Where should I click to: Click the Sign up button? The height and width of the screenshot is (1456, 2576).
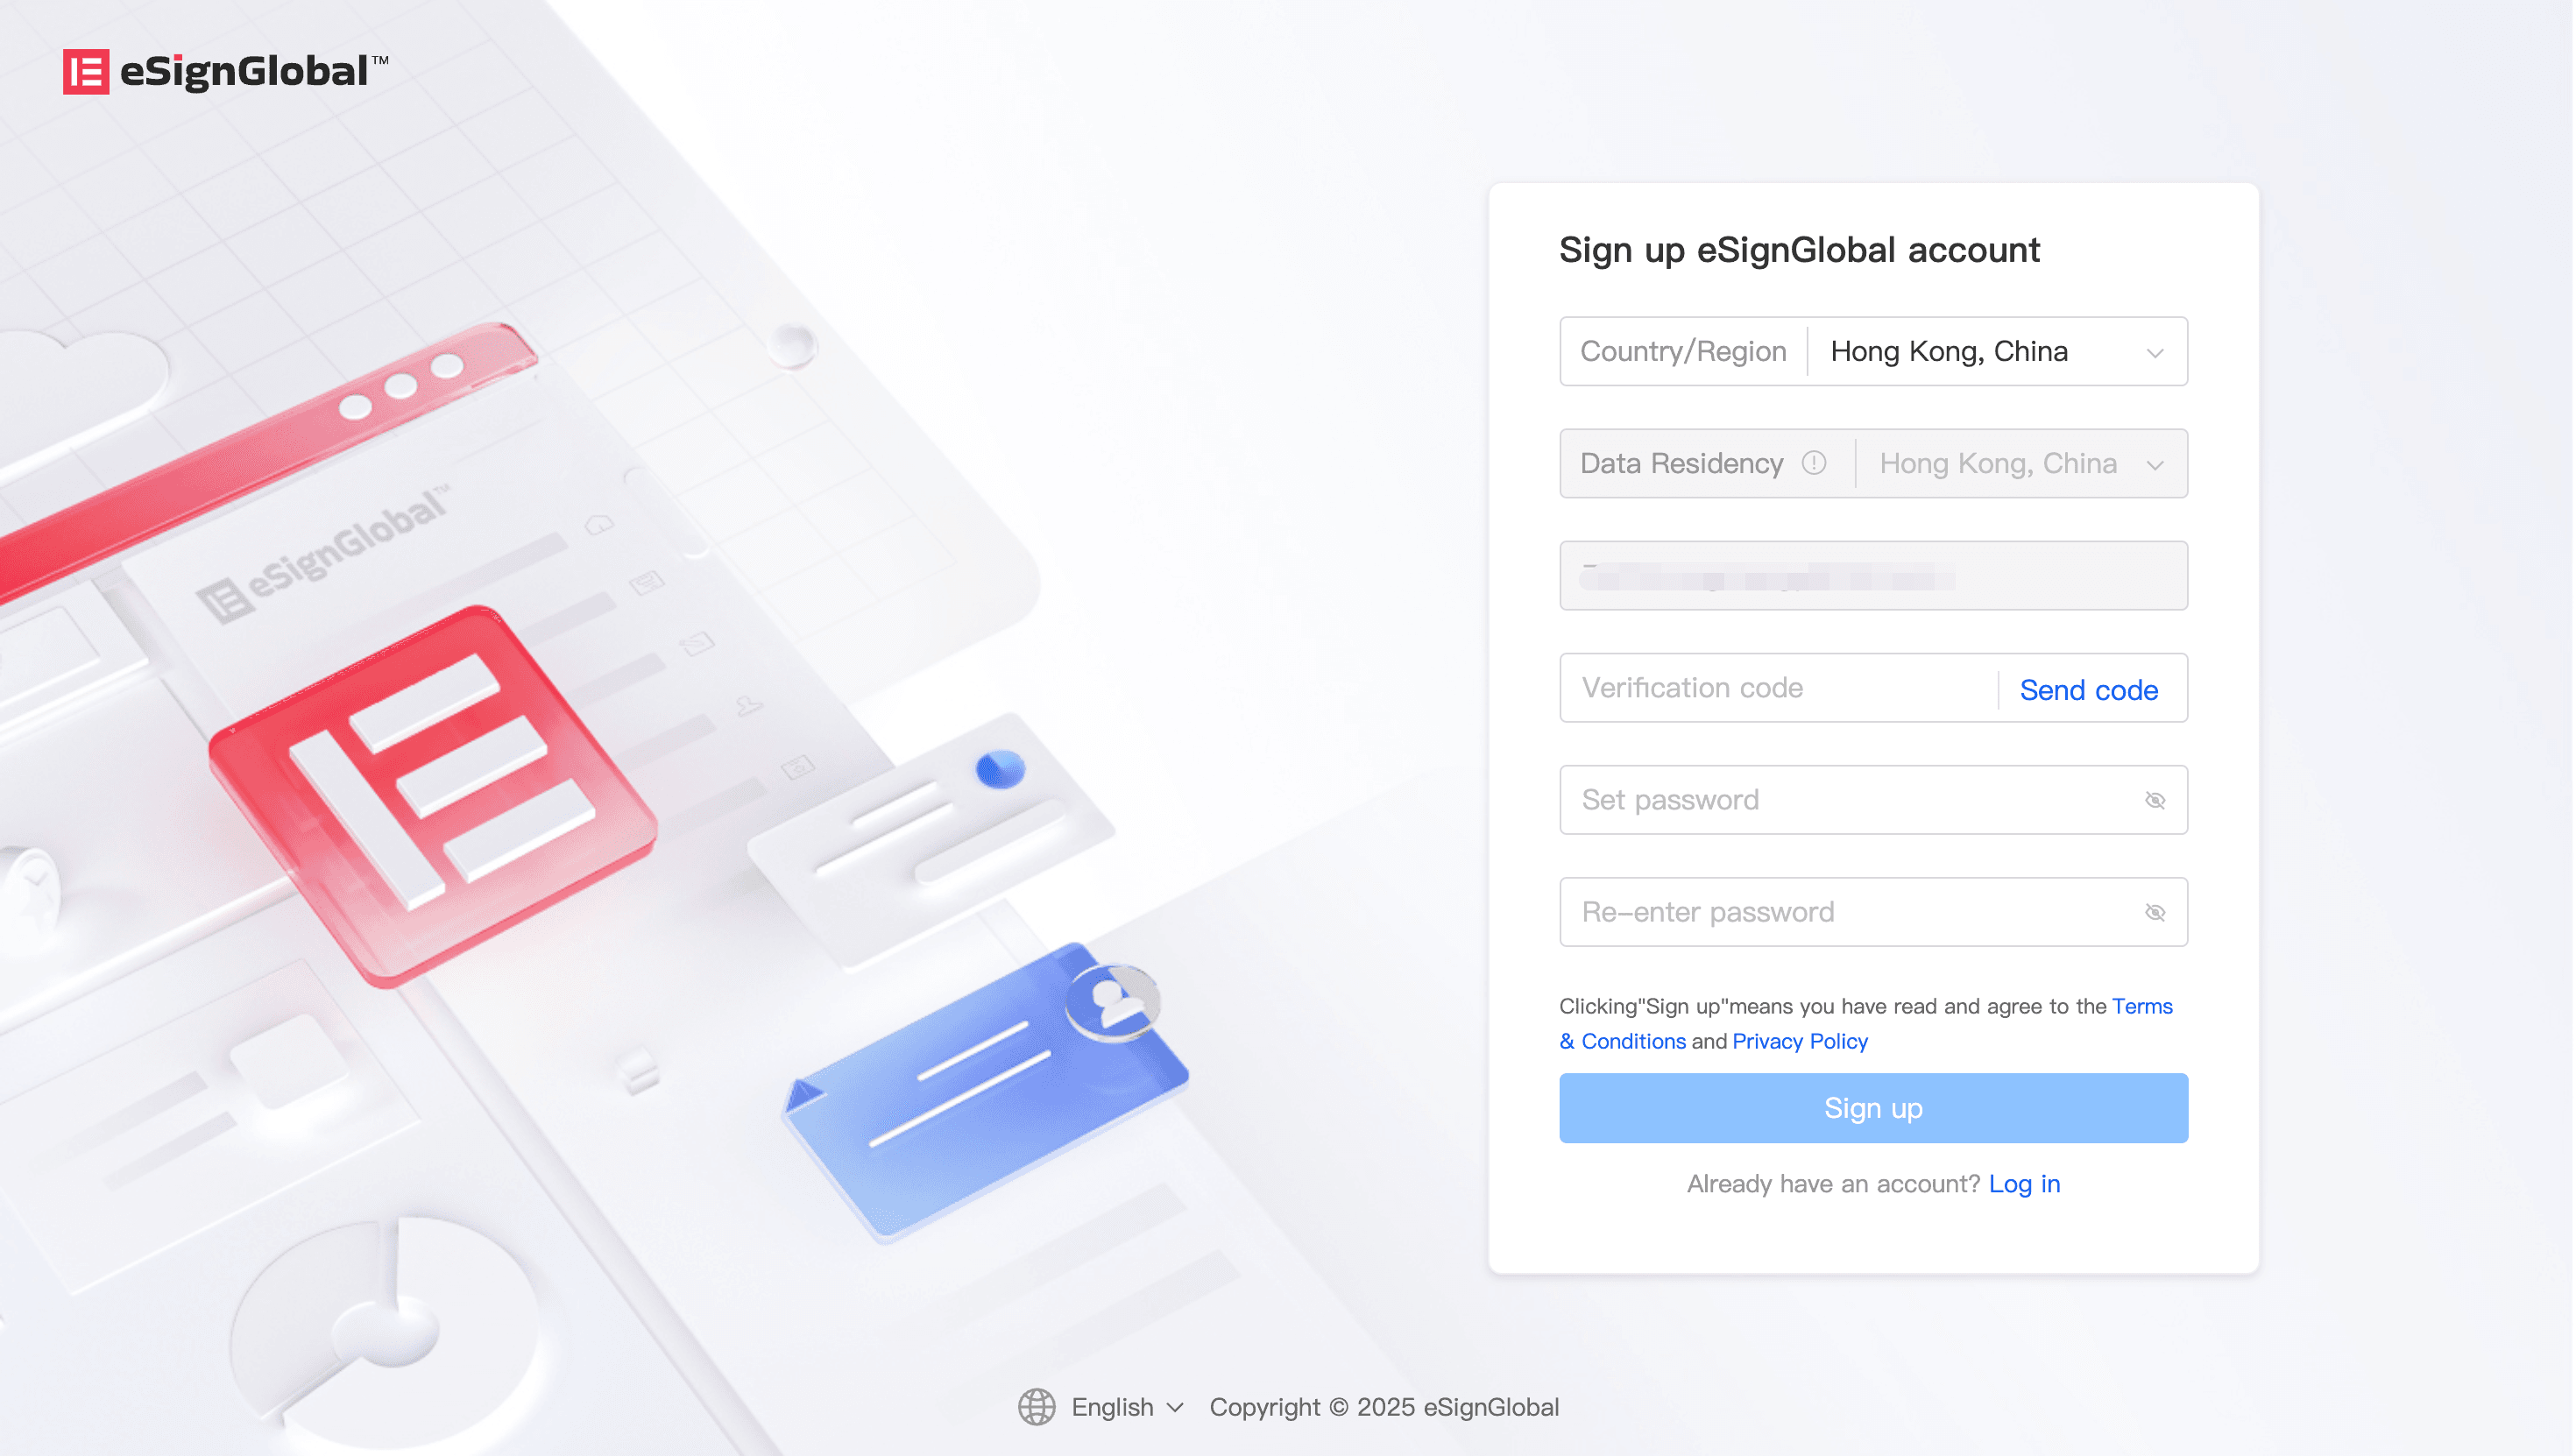click(1873, 1108)
